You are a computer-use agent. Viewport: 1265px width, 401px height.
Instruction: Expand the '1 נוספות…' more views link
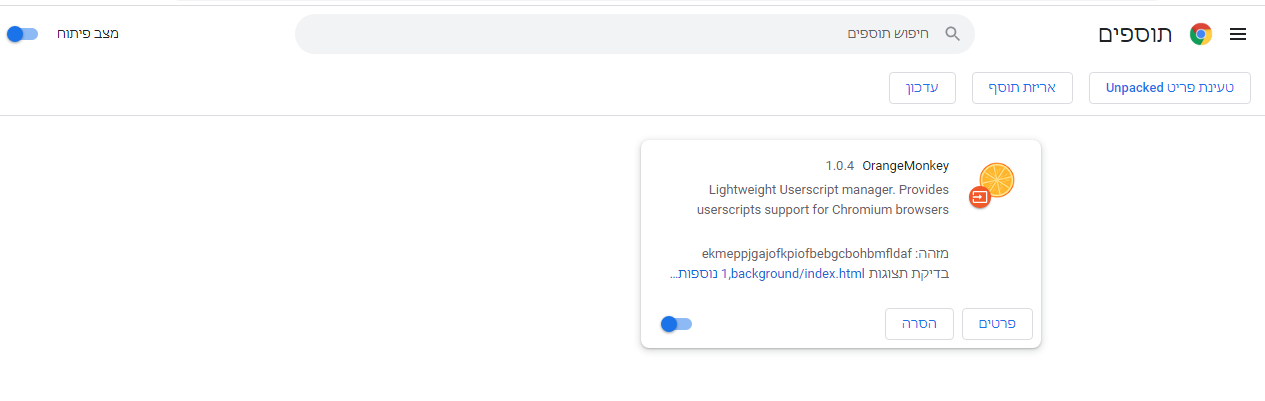(x=696, y=273)
